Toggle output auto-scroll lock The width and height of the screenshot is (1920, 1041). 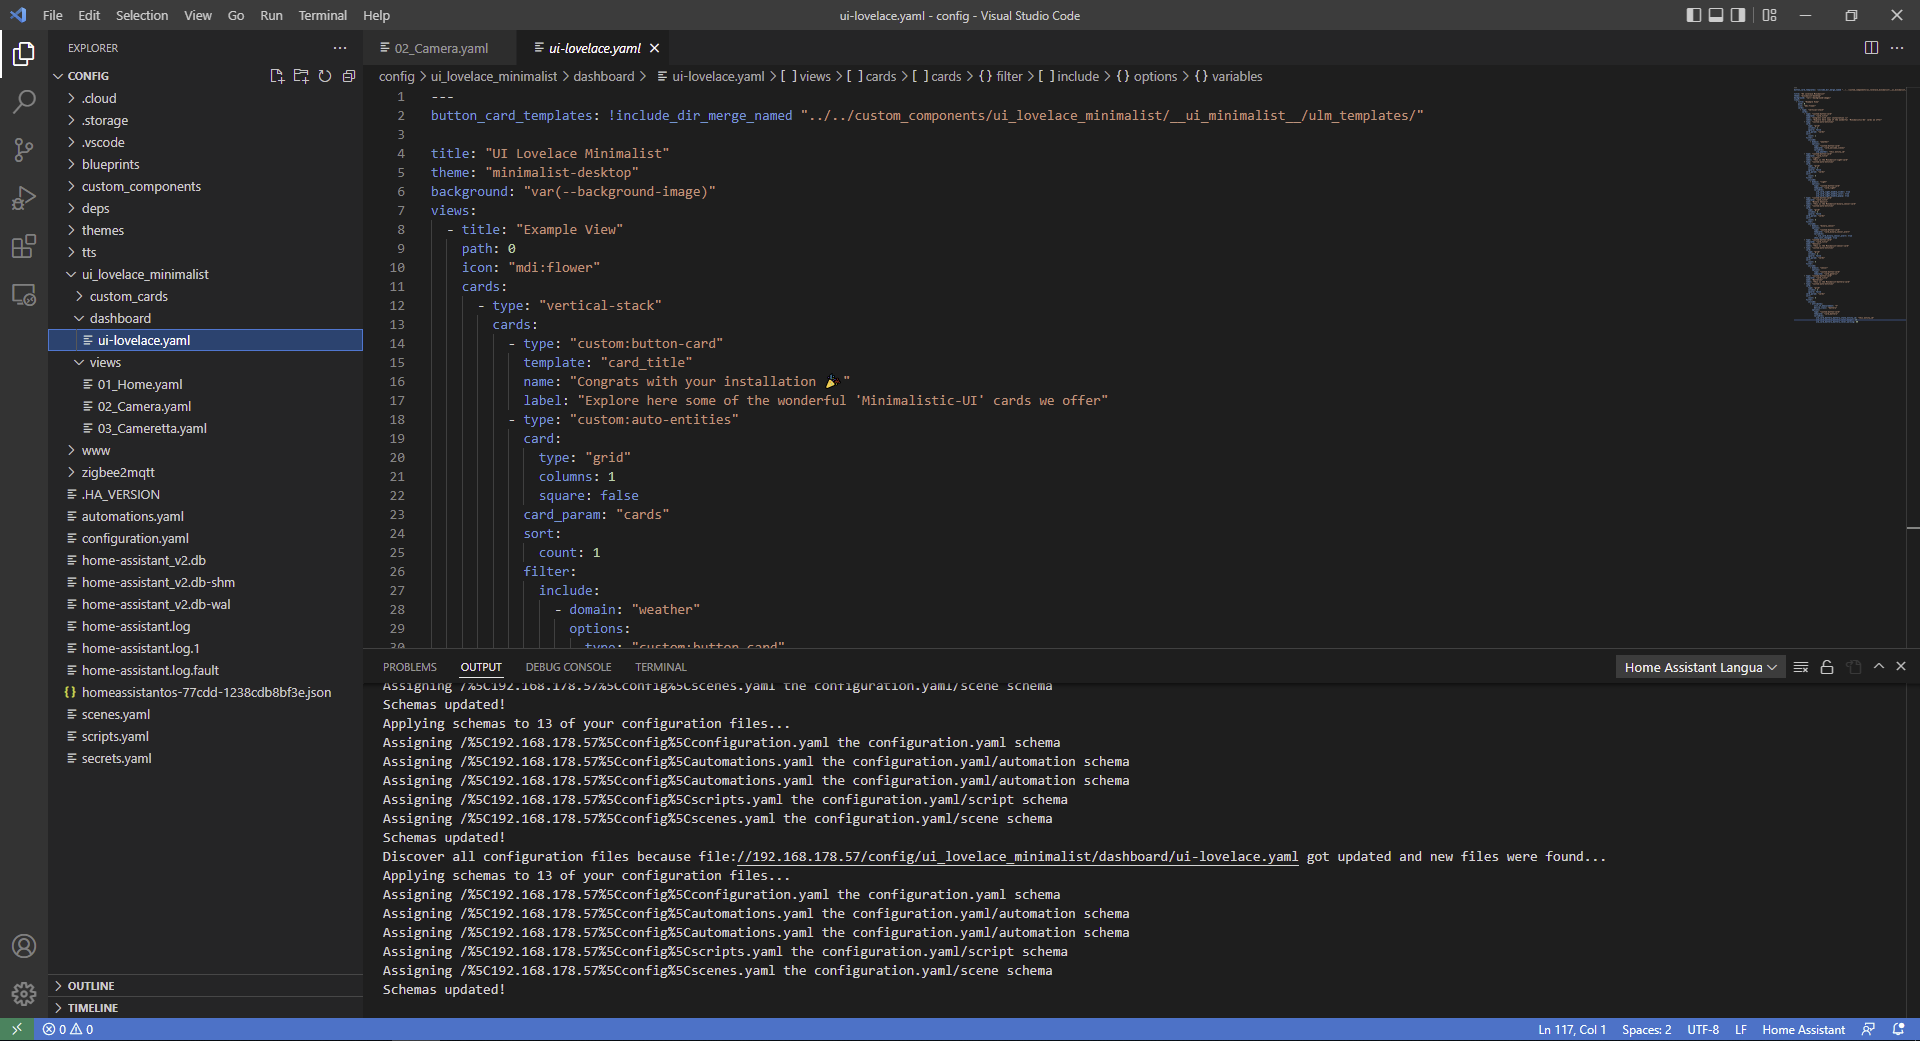1827,667
